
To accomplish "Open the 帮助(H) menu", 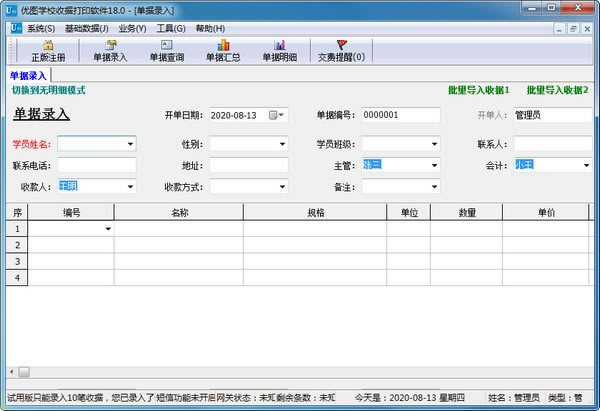I will [210, 29].
